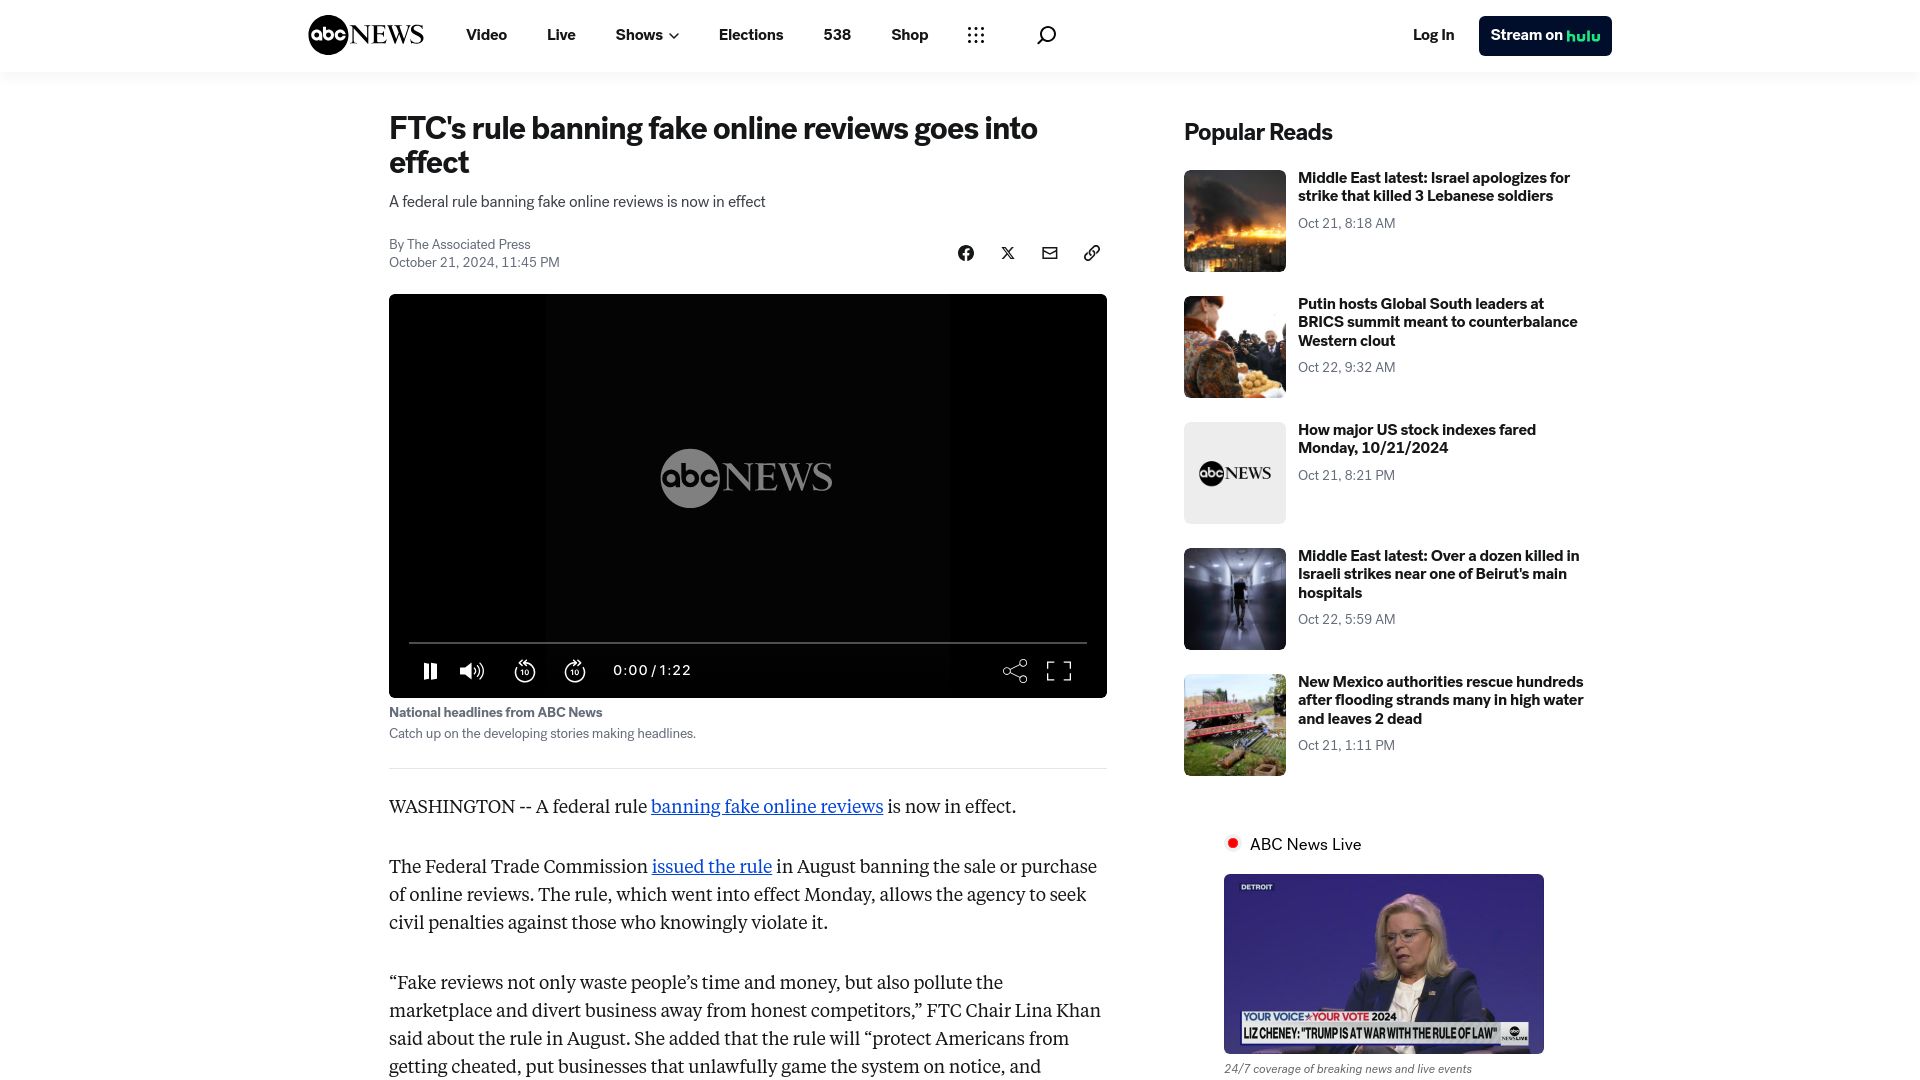Viewport: 1920px width, 1080px height.
Task: Click the burning strike thumbnail image
Action: click(1235, 221)
